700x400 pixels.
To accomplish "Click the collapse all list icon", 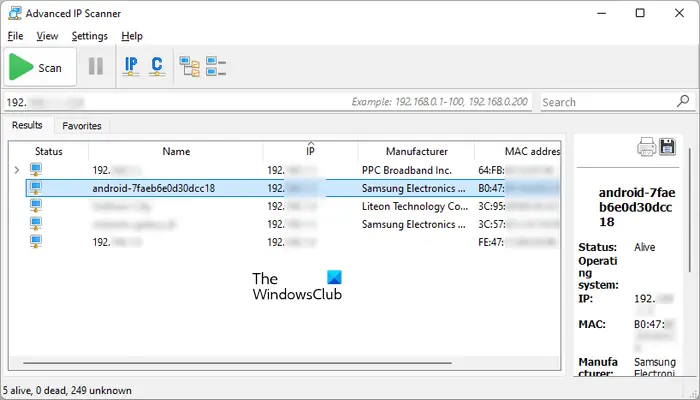I will pyautogui.click(x=216, y=67).
